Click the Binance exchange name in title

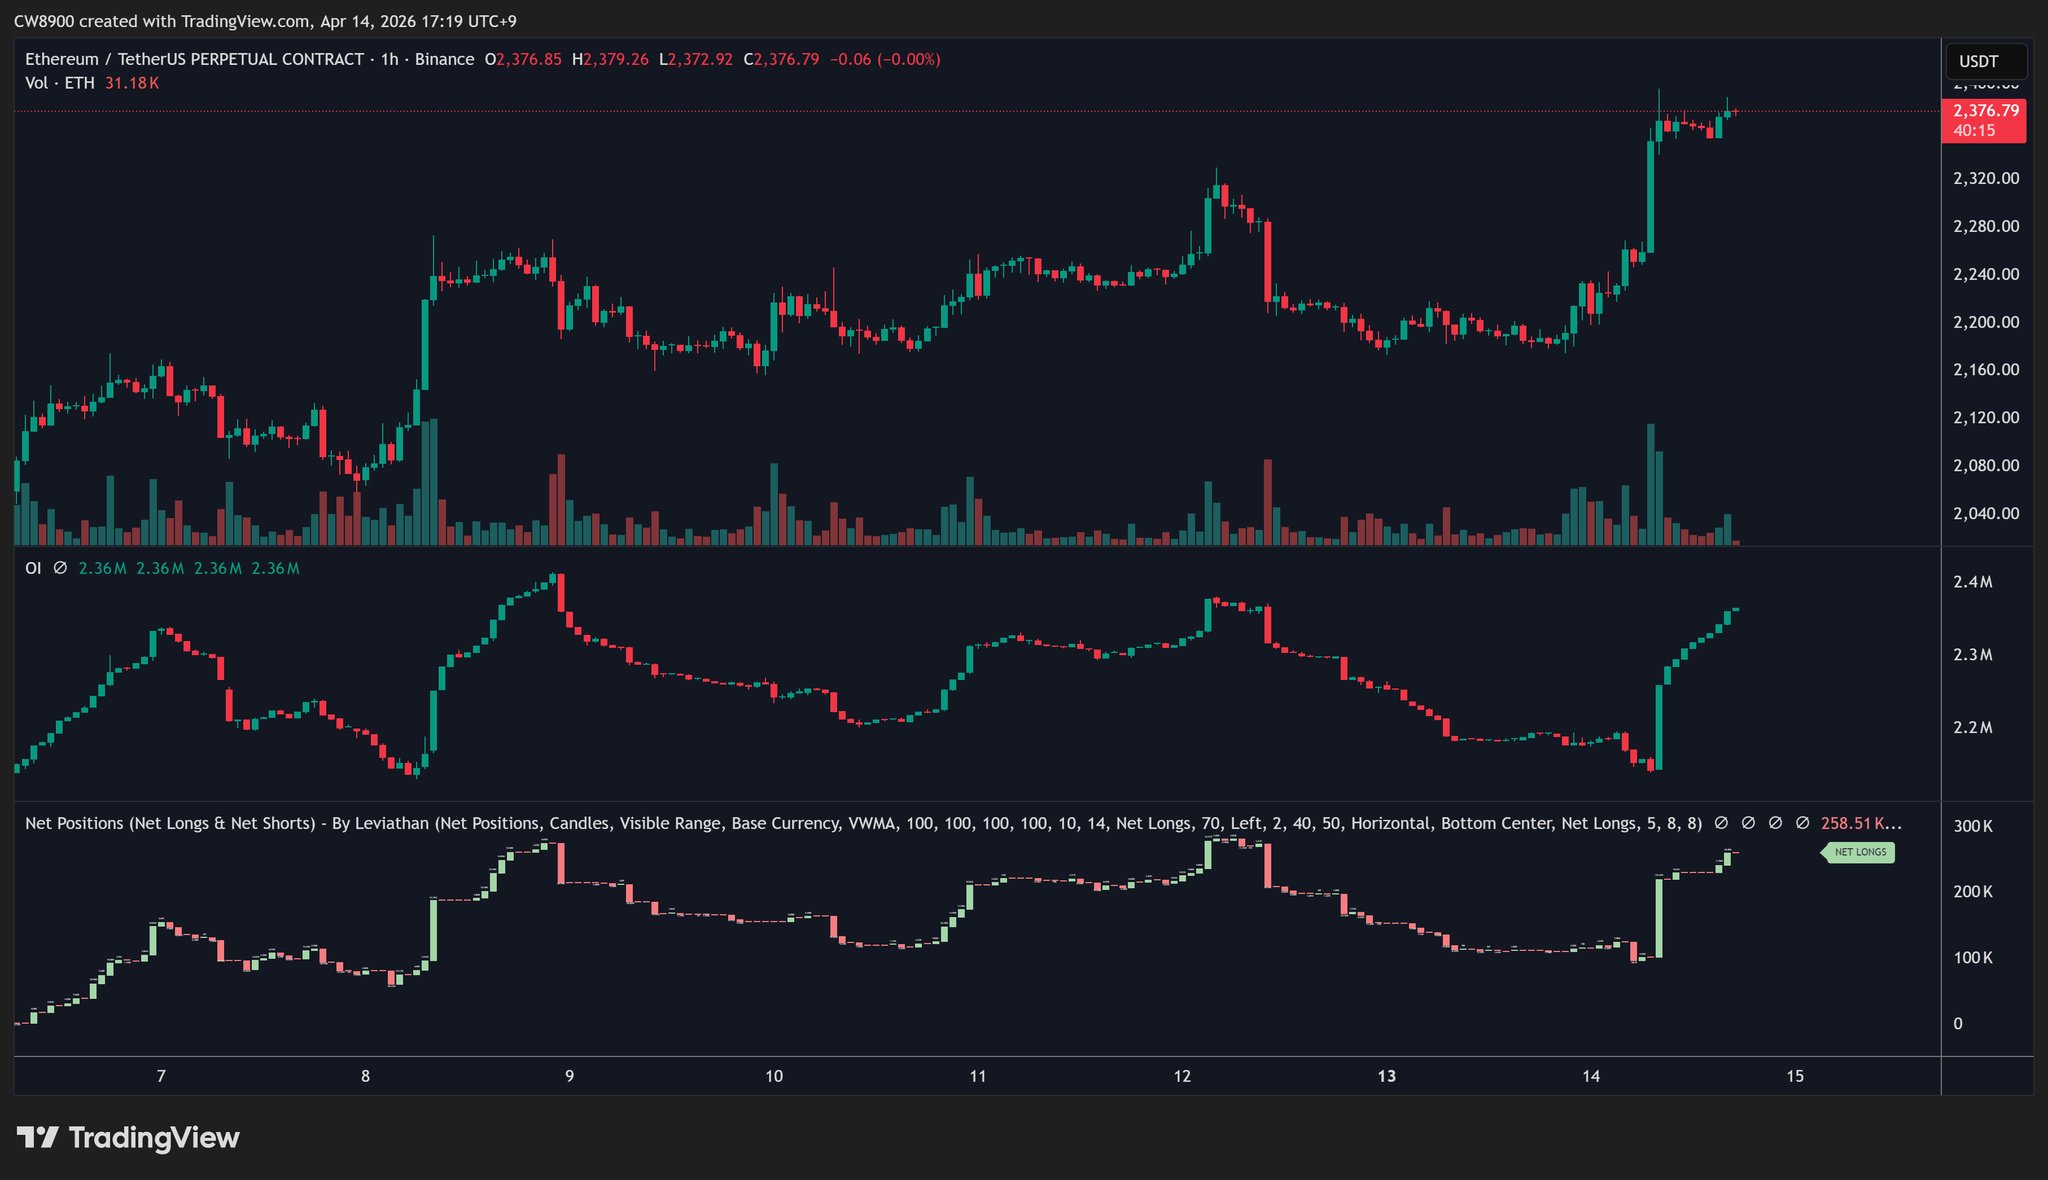444,59
